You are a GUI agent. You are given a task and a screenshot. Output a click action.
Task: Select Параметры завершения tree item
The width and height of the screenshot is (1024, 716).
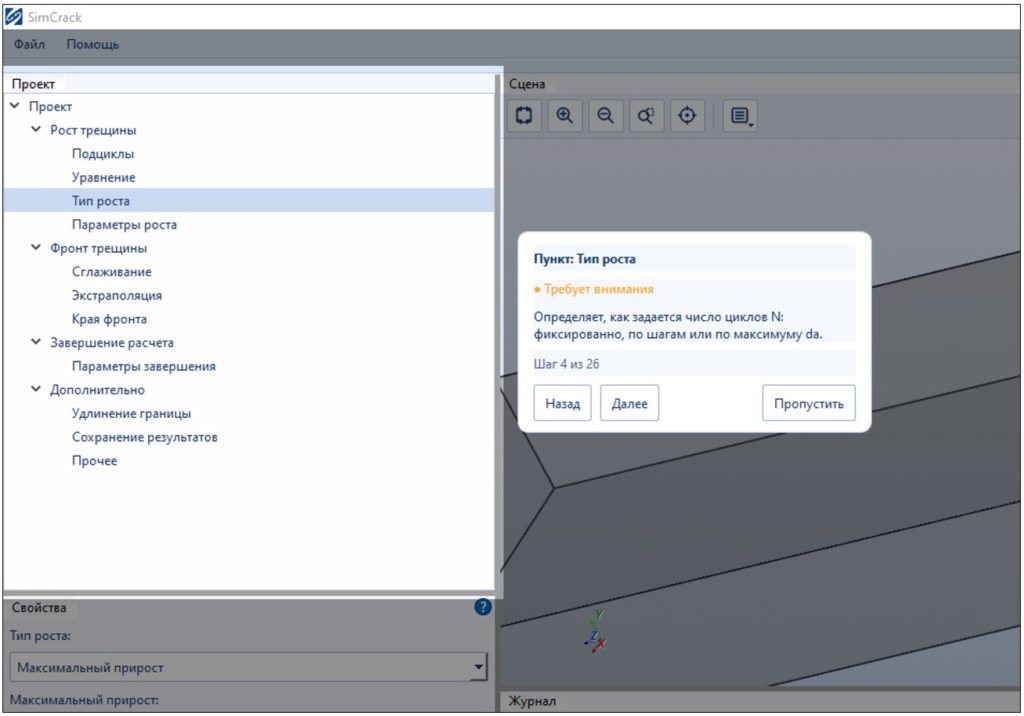pos(144,366)
